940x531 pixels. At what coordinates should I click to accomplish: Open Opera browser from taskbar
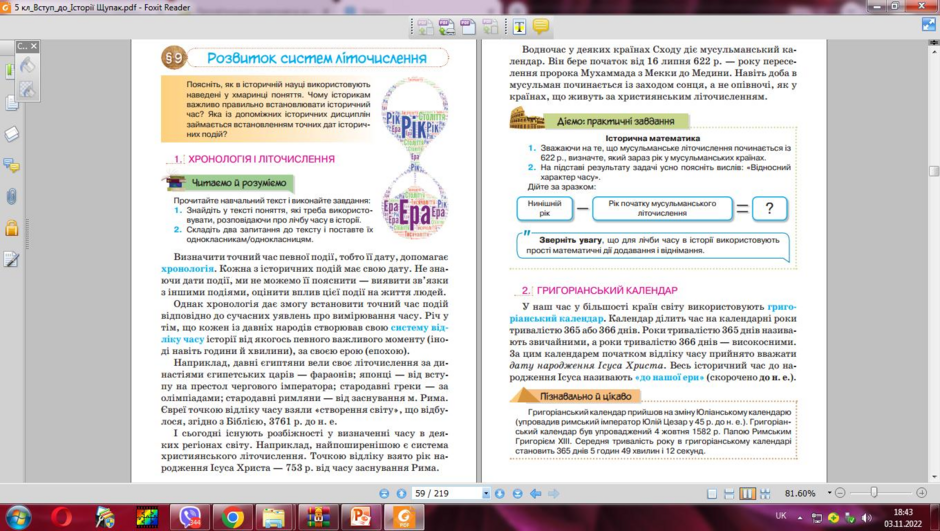coord(62,517)
